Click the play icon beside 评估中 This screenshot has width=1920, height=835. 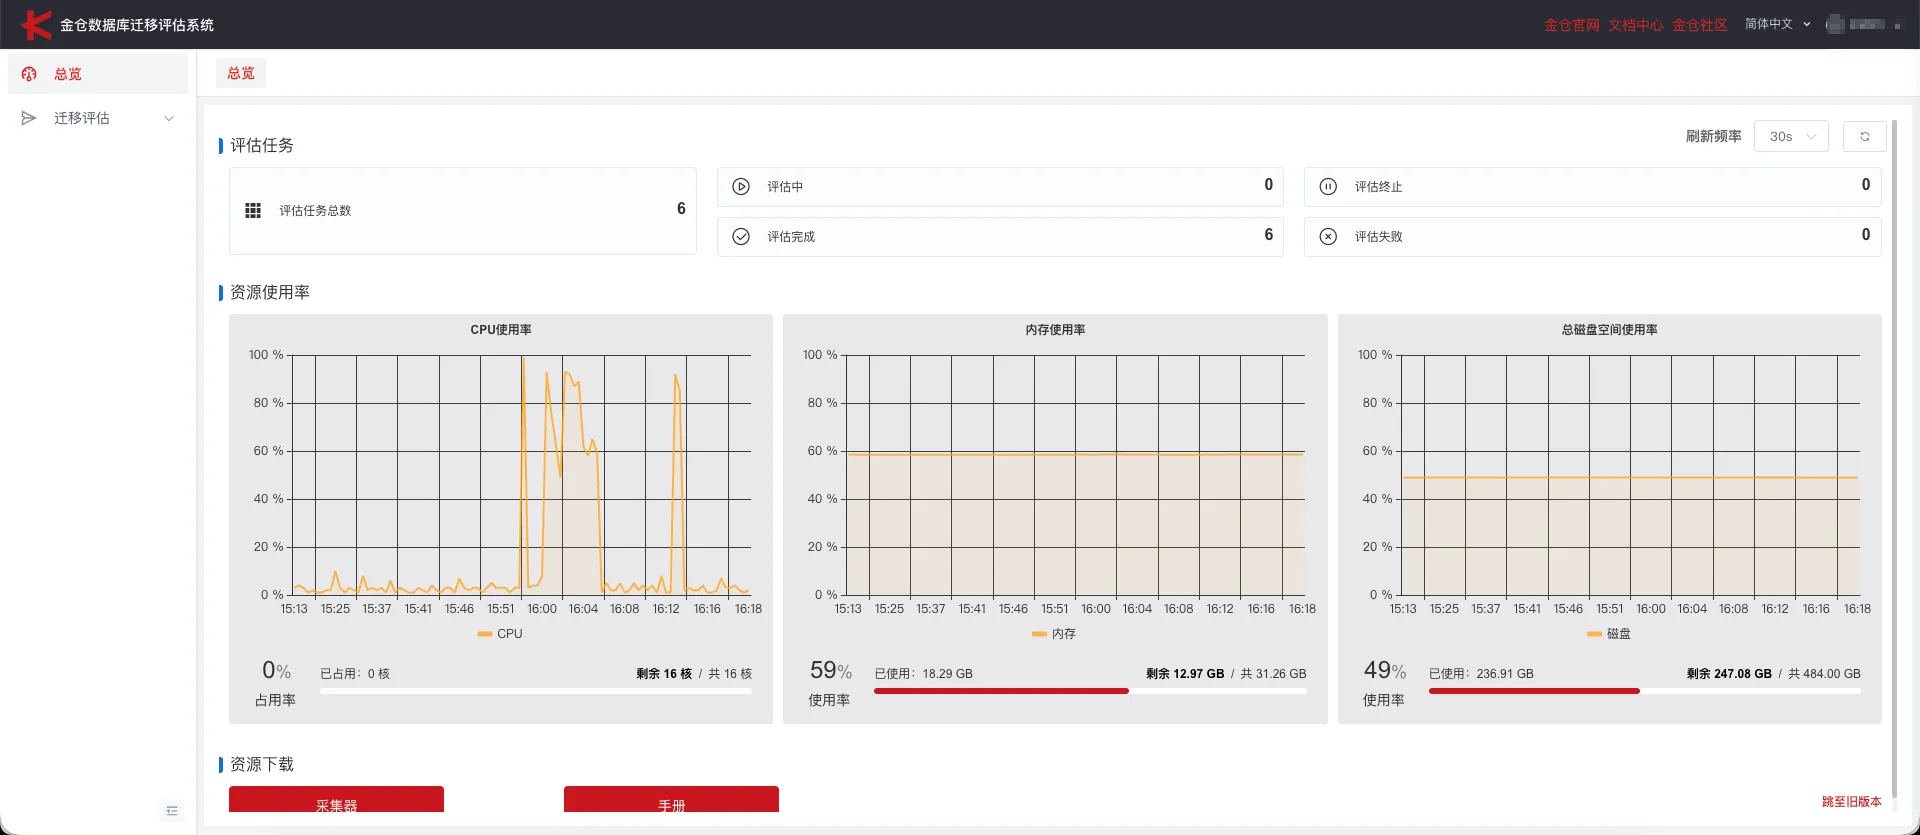[x=741, y=187]
